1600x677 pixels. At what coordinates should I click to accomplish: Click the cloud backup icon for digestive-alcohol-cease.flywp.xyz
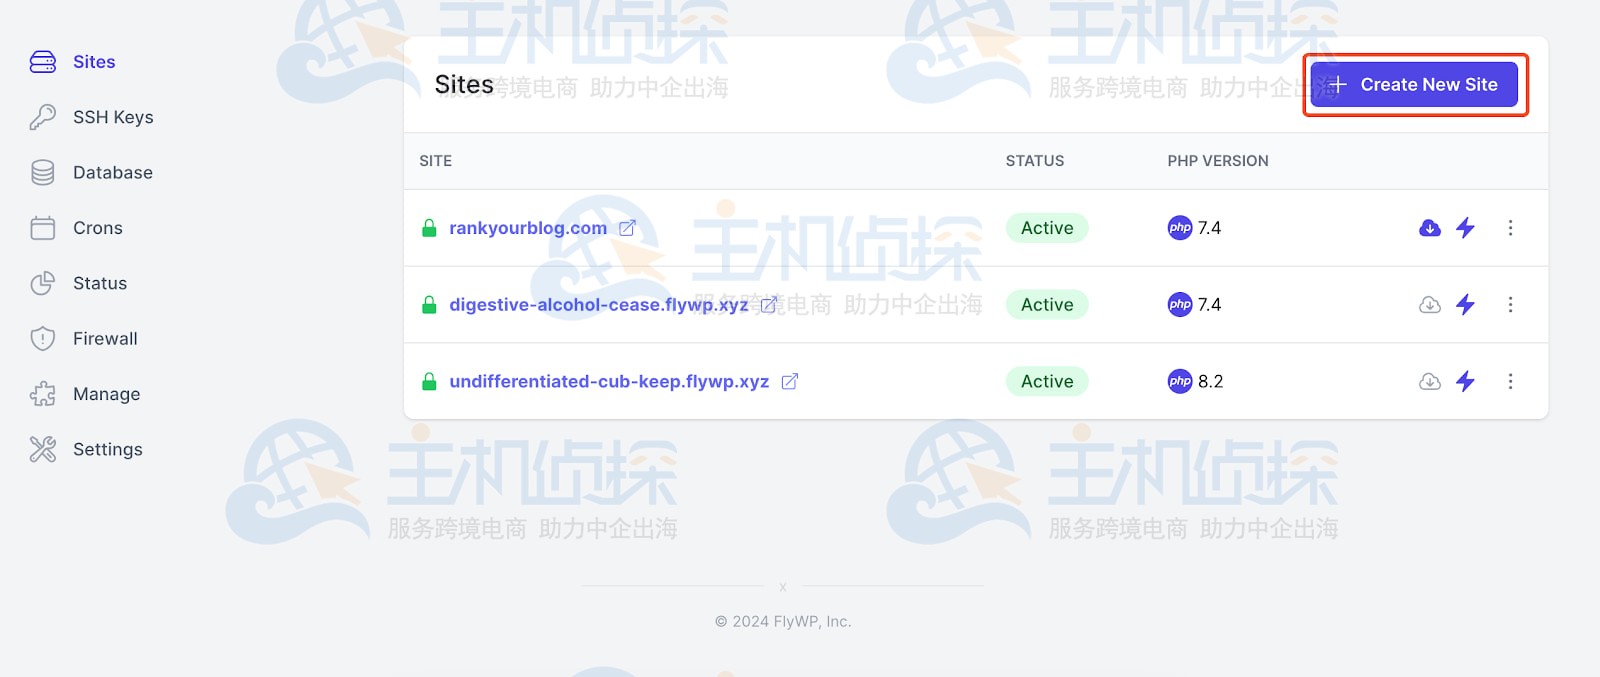point(1430,305)
